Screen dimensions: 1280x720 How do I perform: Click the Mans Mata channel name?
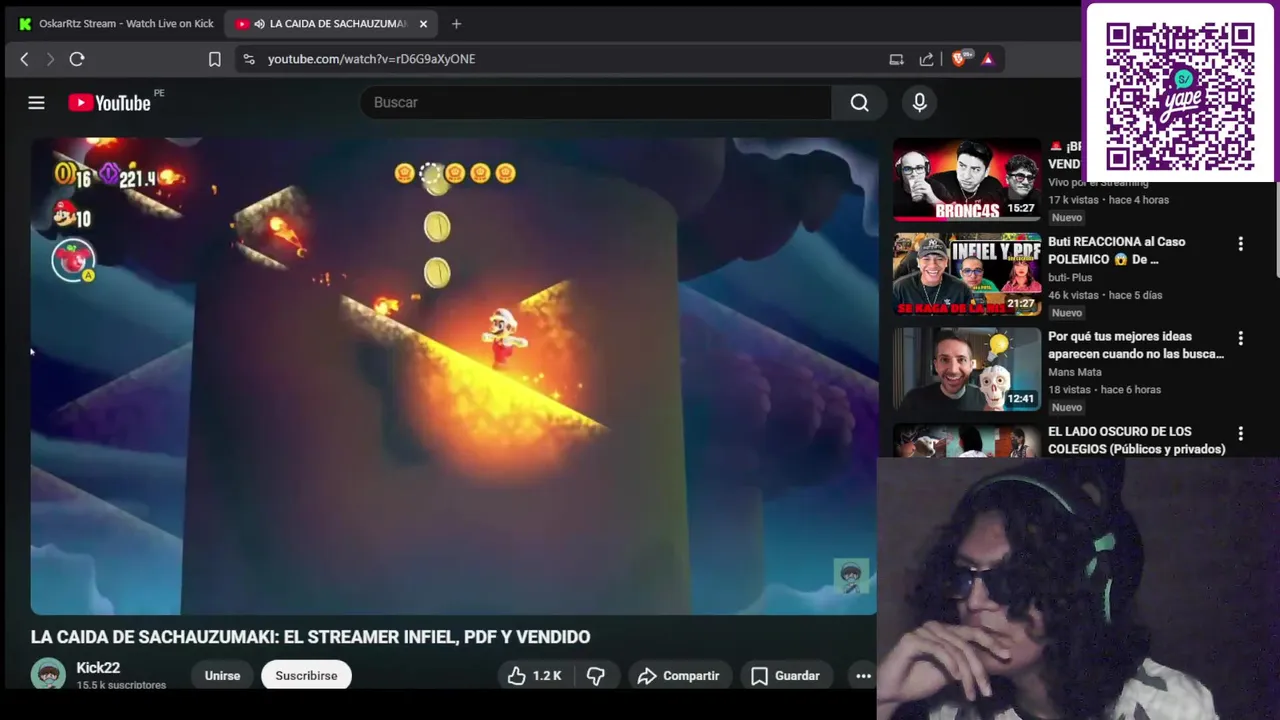[x=1075, y=372]
